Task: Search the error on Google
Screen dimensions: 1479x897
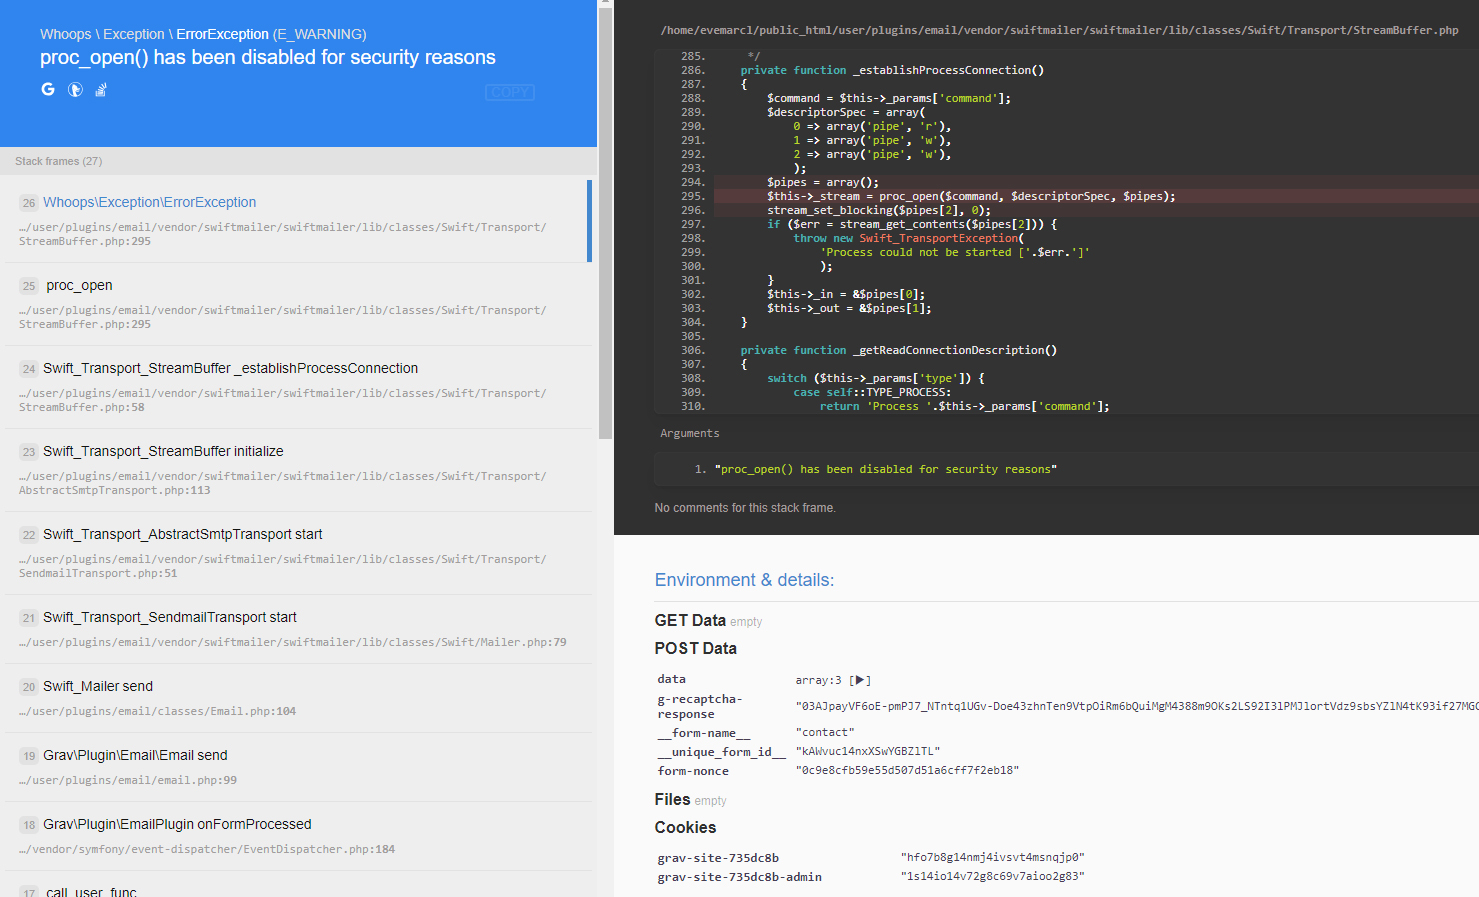Action: tap(48, 89)
